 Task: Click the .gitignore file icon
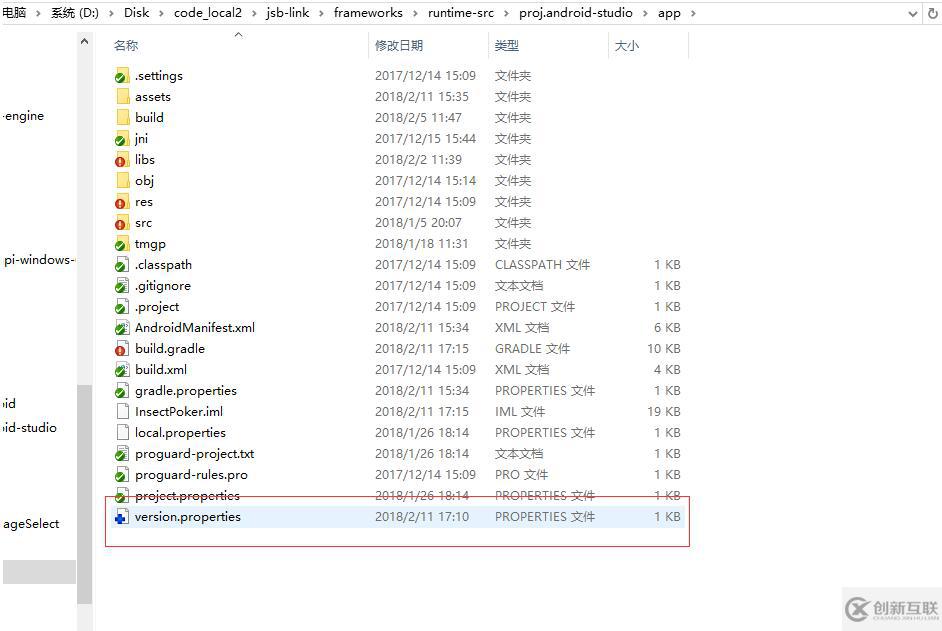click(122, 286)
